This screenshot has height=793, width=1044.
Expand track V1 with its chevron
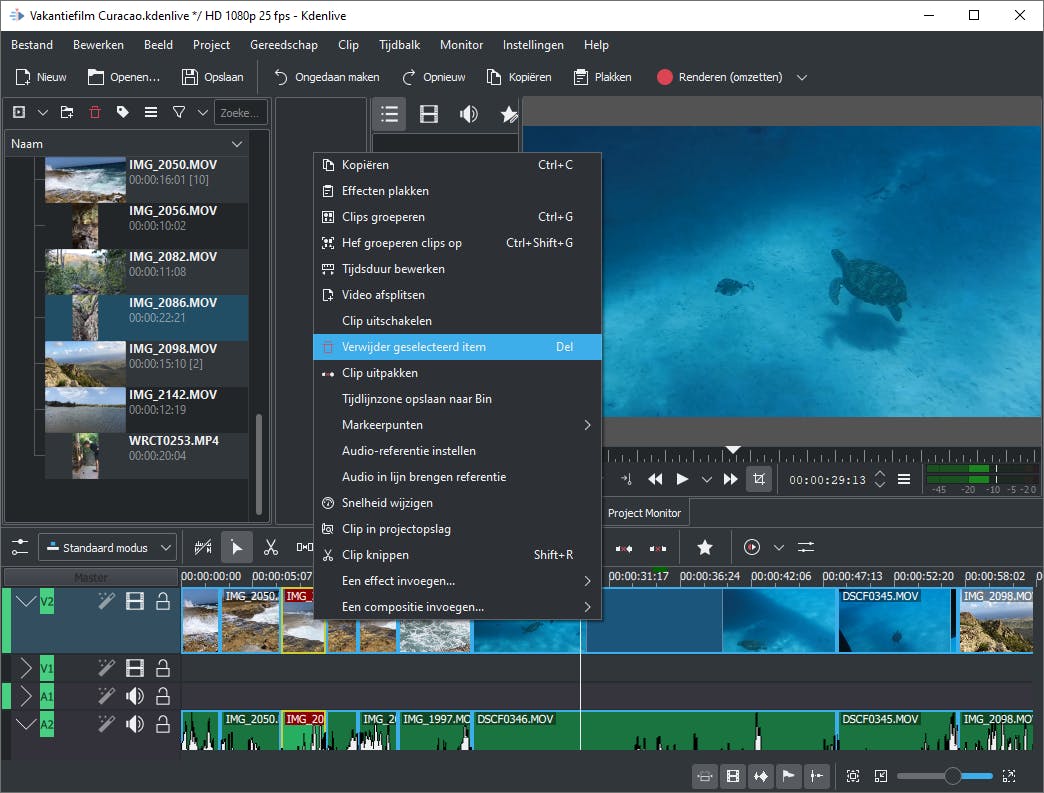(x=26, y=668)
